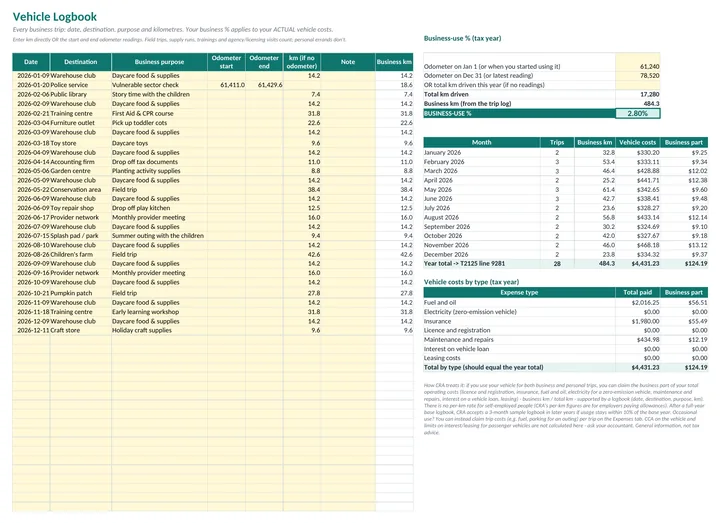The height and width of the screenshot is (523, 720).
Task: Select the Garden centre destination cell
Action: [x=80, y=171]
